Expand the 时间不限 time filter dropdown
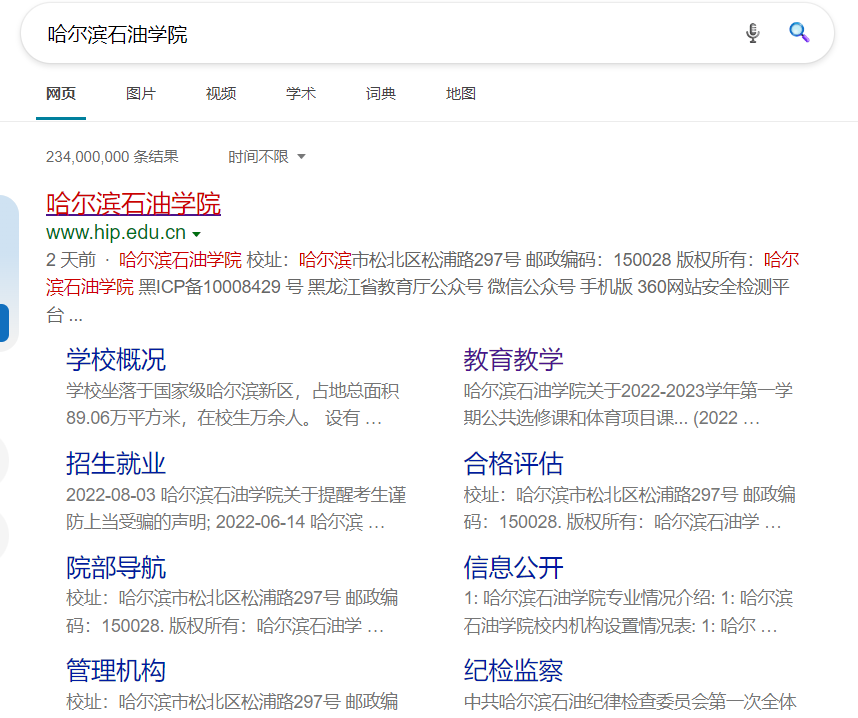 pyautogui.click(x=266, y=157)
